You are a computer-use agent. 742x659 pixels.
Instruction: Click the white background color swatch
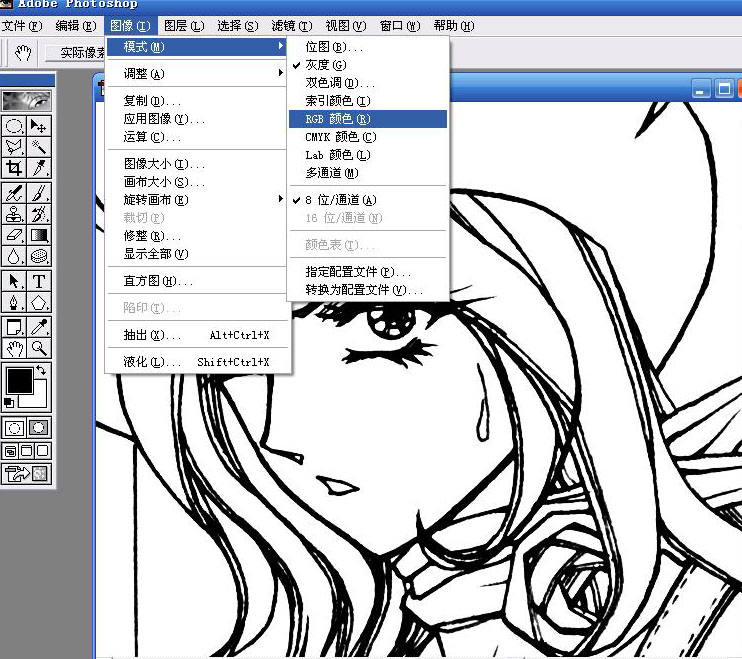[39, 400]
